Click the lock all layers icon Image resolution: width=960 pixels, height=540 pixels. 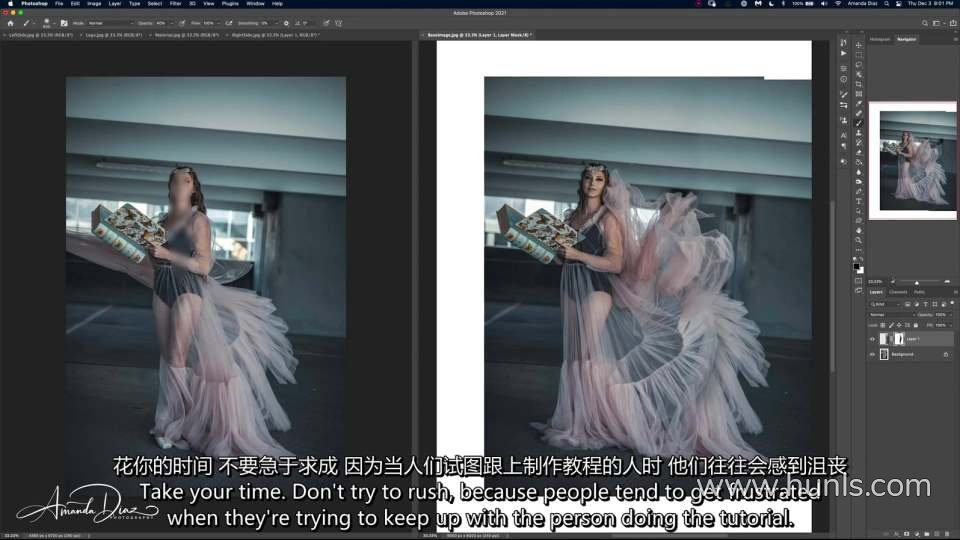tap(916, 326)
